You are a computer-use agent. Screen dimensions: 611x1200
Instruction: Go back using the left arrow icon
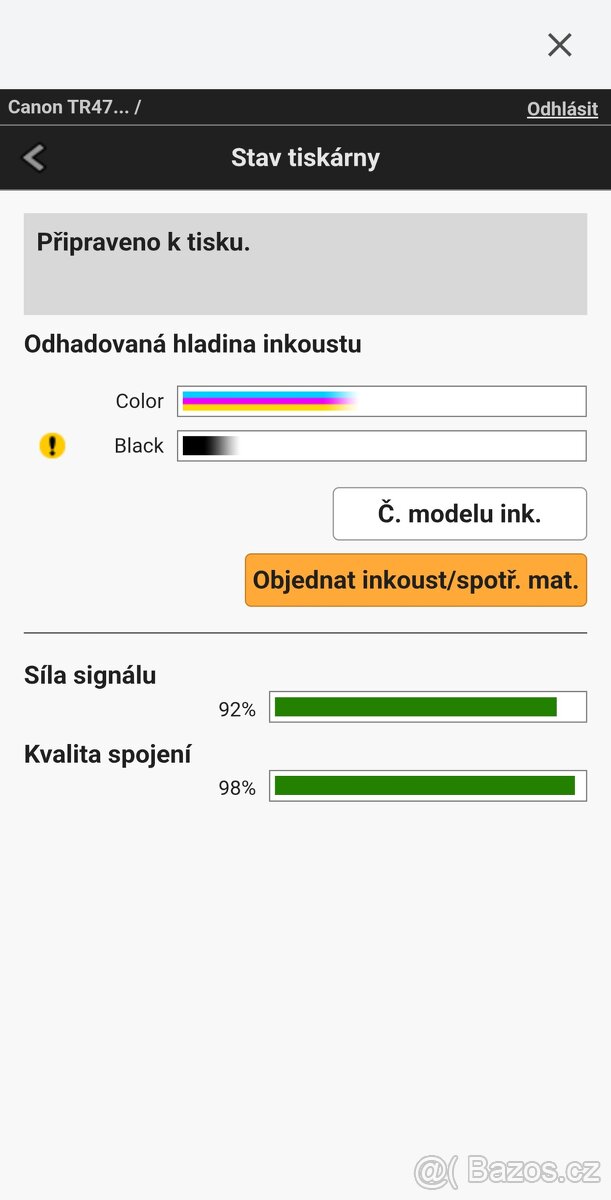click(34, 157)
